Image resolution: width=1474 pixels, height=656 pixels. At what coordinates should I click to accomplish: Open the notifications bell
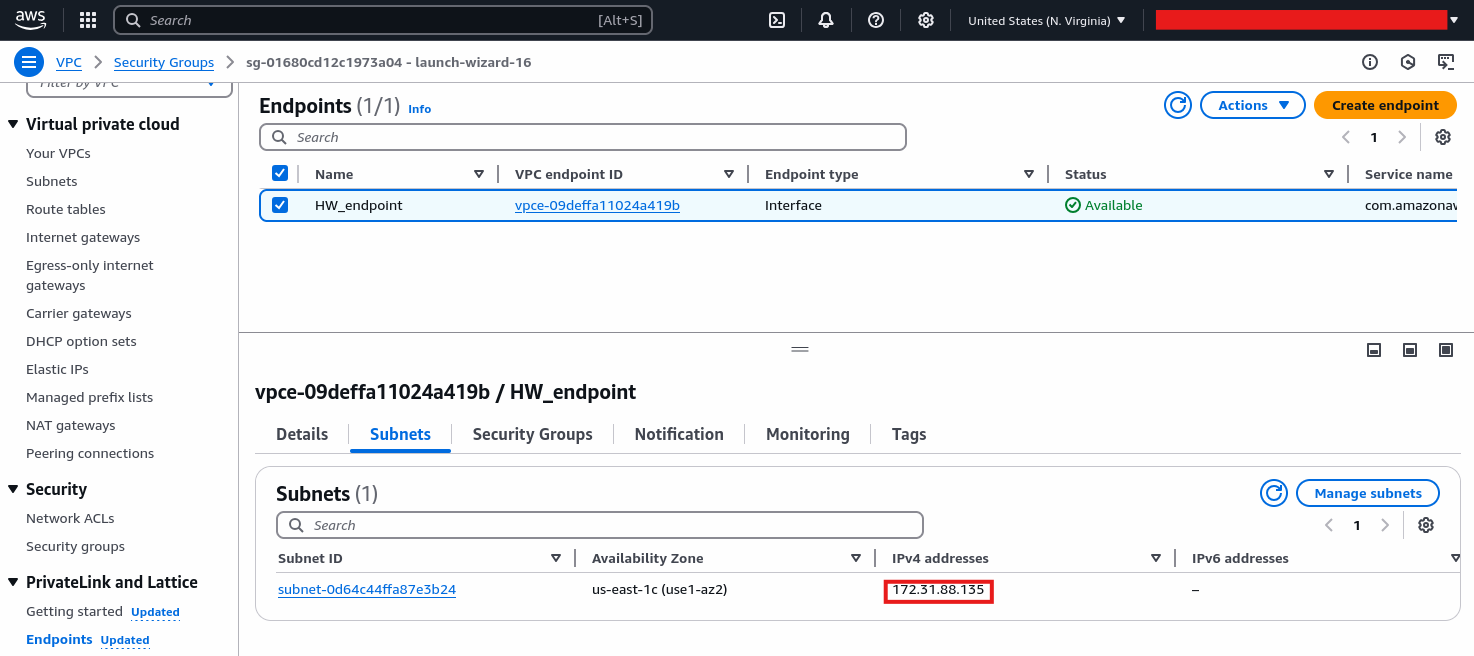pos(826,19)
